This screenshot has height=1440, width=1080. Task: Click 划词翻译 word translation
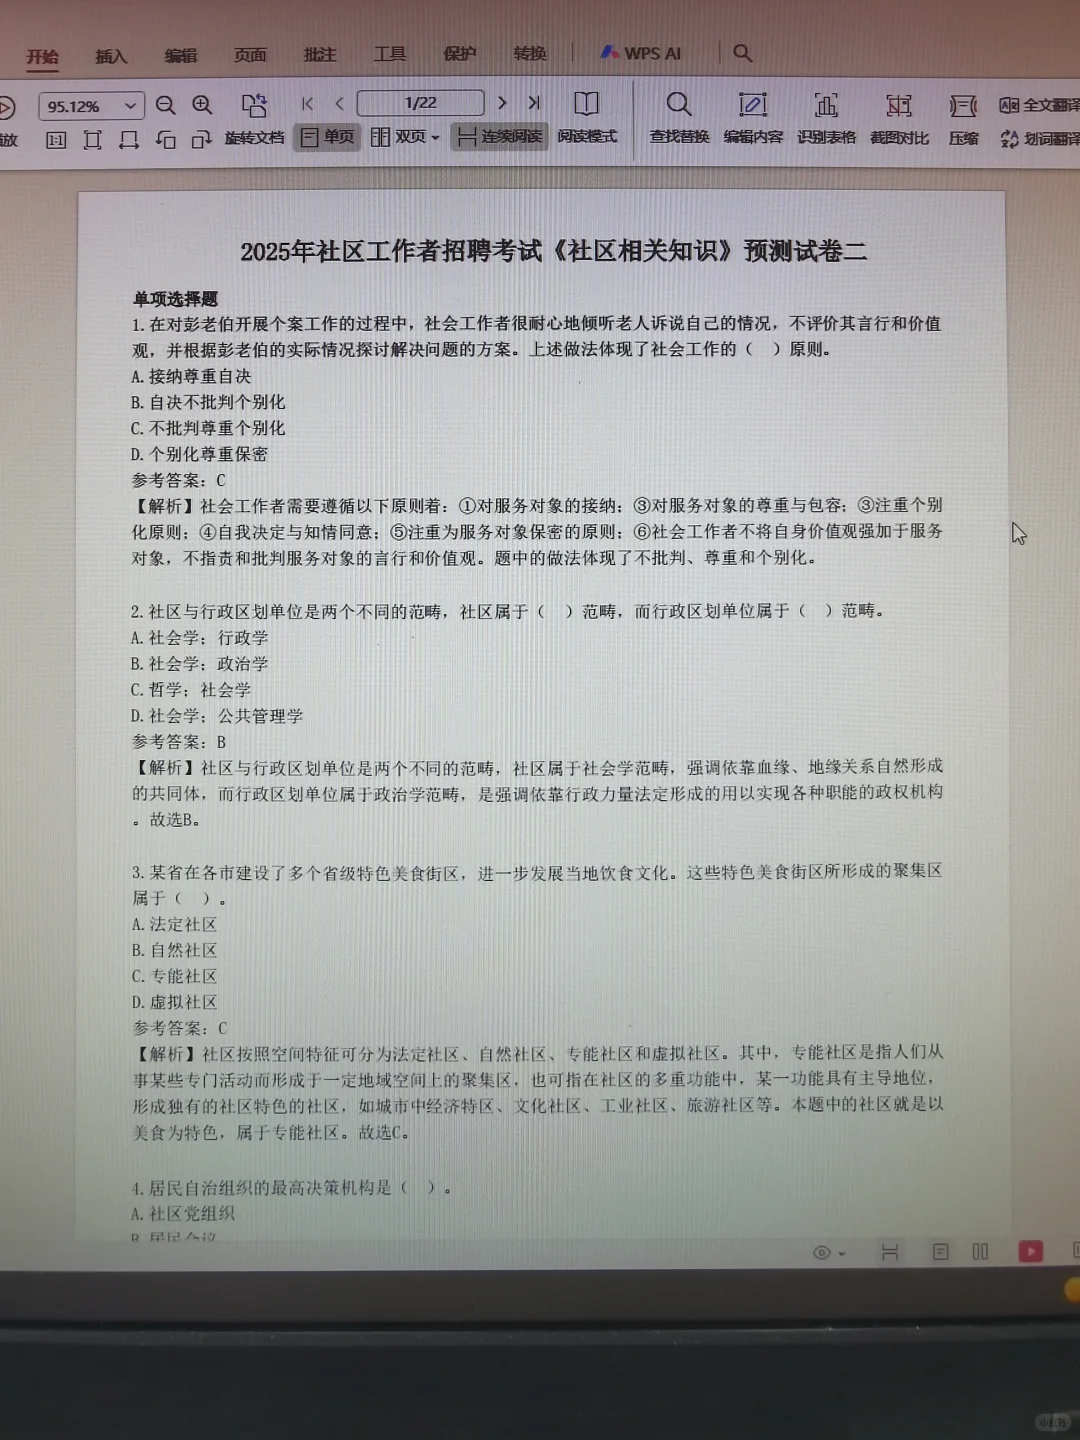[x=1040, y=139]
